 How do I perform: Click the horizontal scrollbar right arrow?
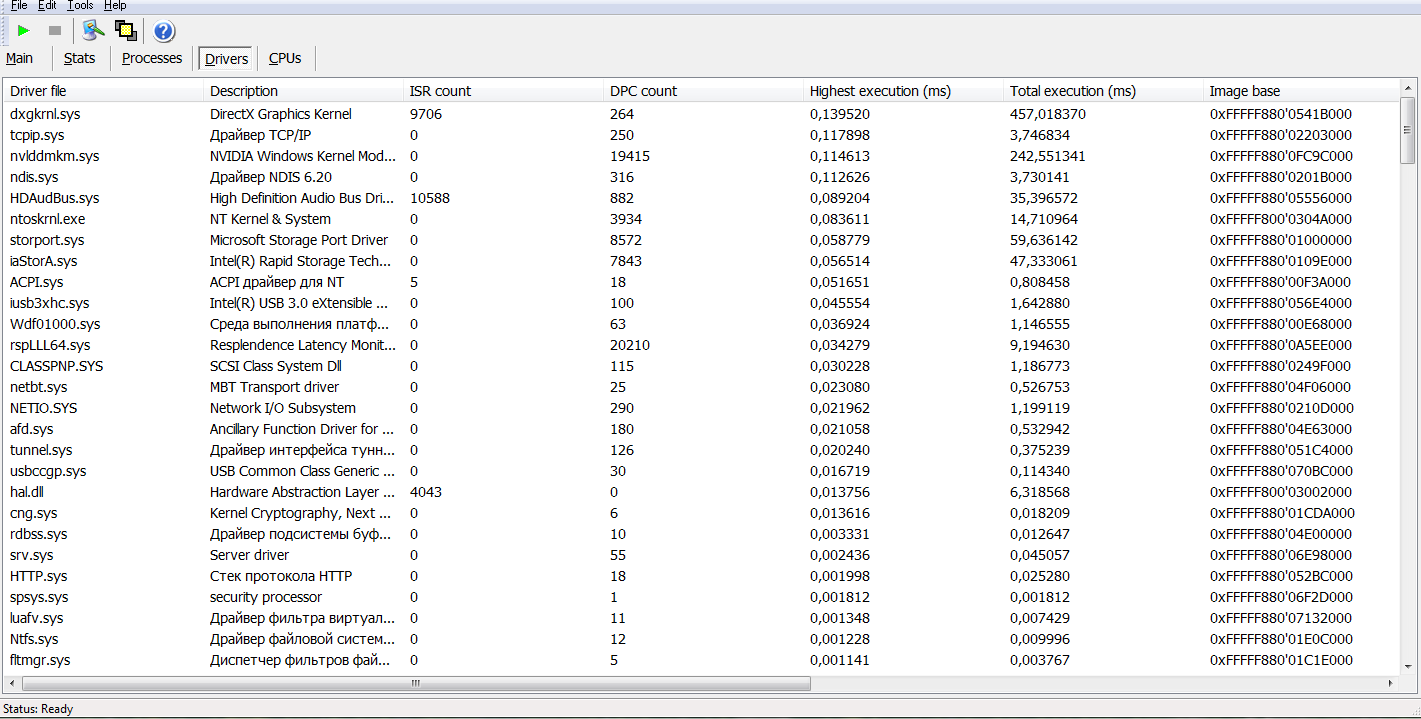(1390, 684)
